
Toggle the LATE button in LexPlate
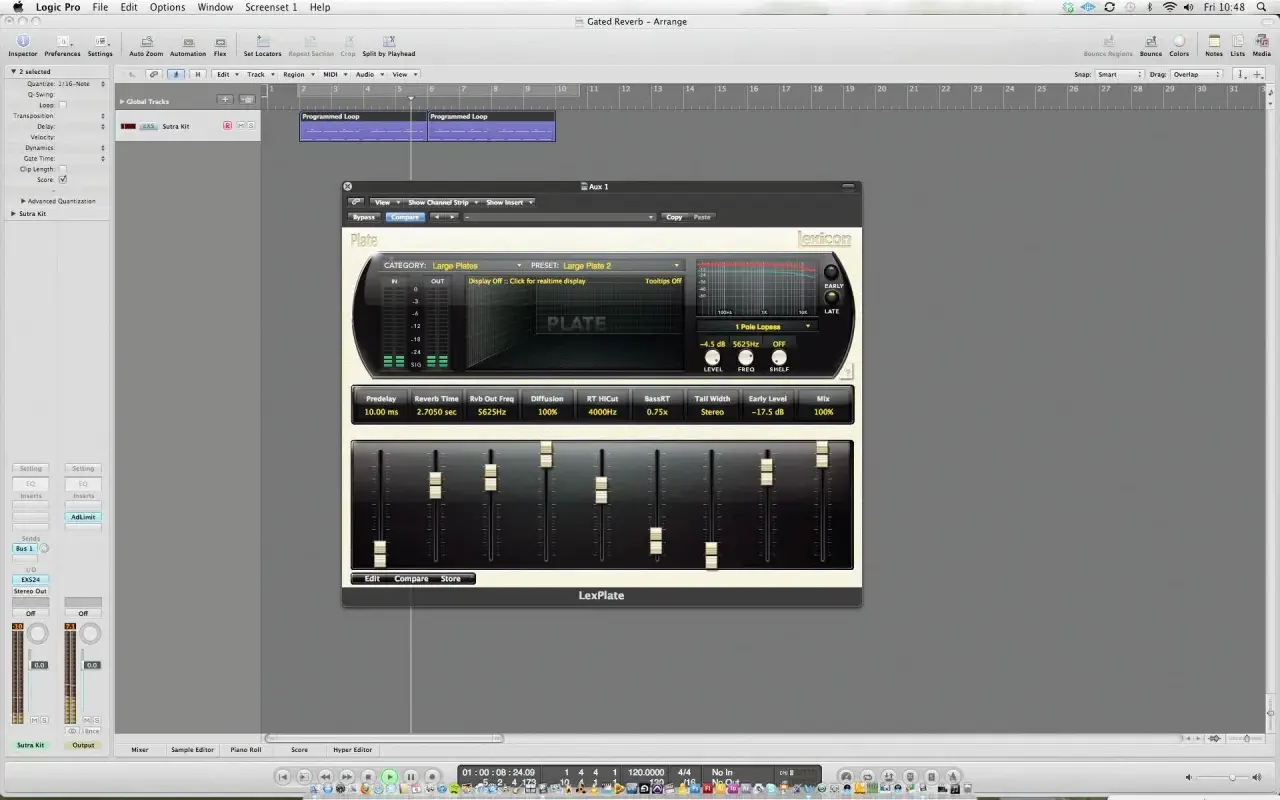point(832,298)
